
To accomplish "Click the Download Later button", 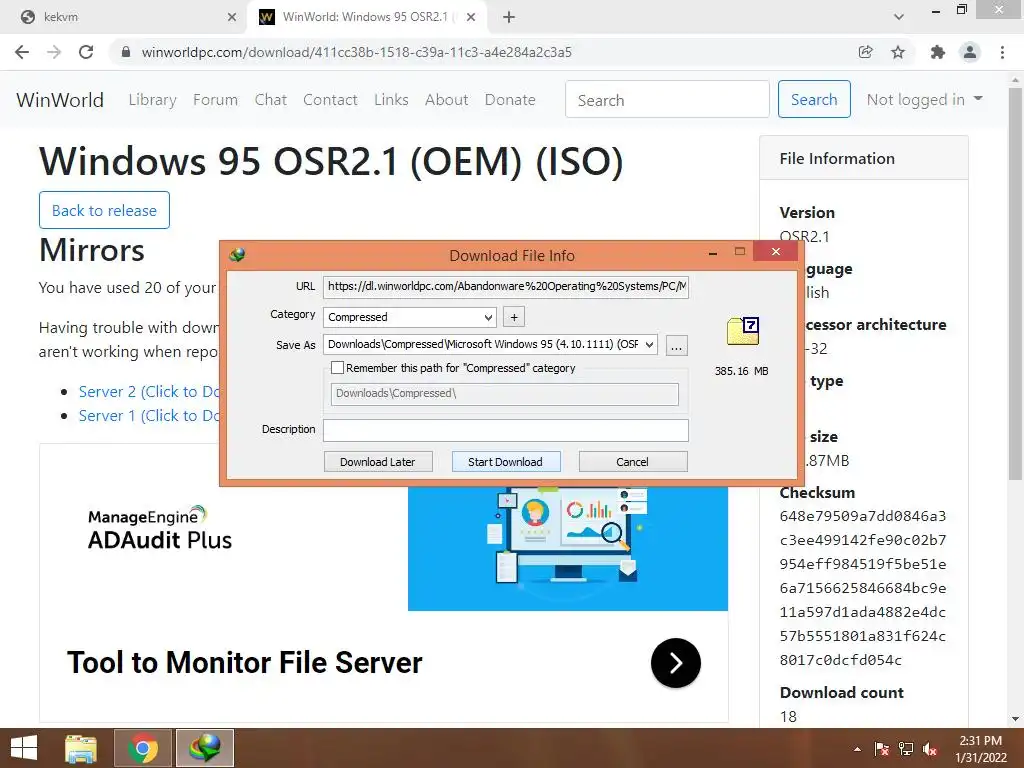I will (377, 462).
